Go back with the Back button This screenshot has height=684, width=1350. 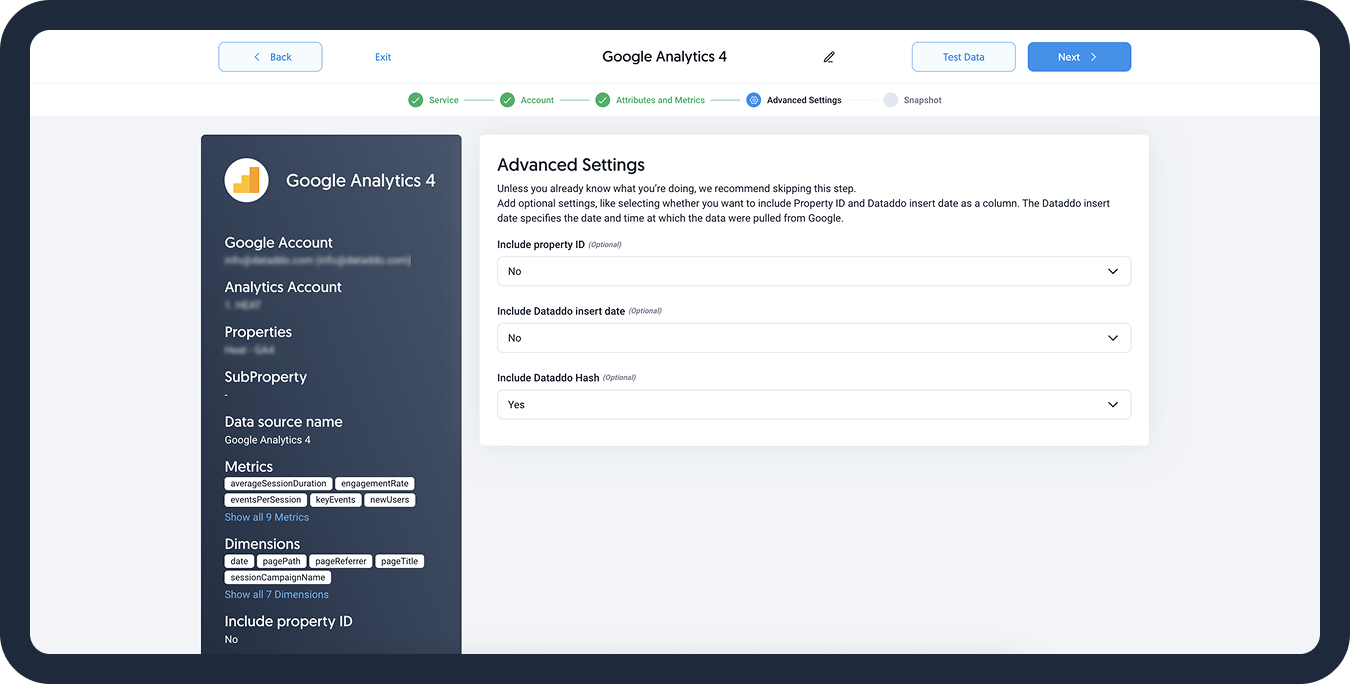click(270, 57)
